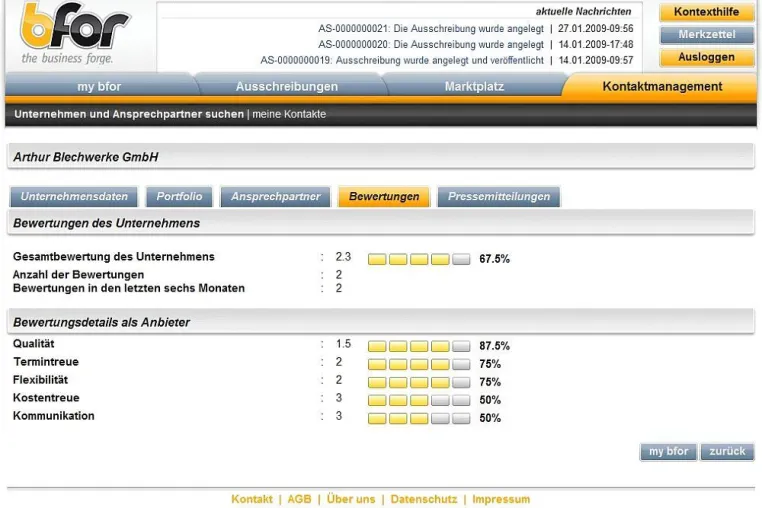Click the bfor business forge logo
Viewport: 762px width, 508px height.
pyautogui.click(x=74, y=33)
